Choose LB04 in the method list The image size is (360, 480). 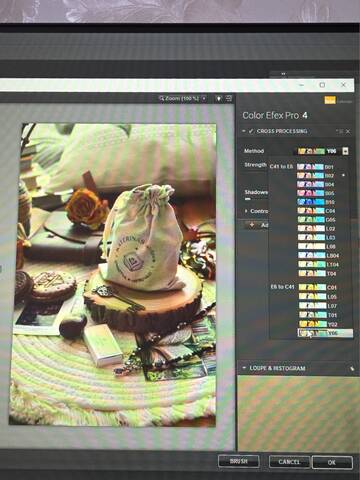318,256
